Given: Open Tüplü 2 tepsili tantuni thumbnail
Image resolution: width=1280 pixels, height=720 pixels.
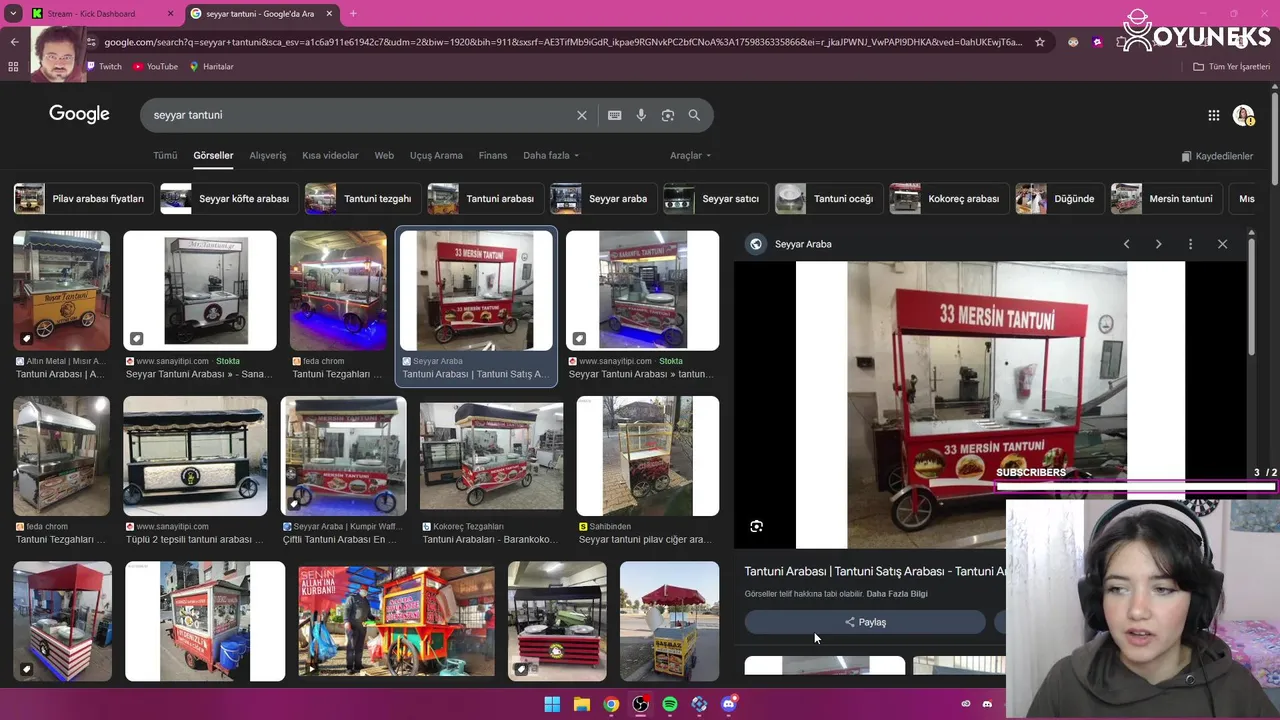Looking at the screenshot, I should 195,456.
